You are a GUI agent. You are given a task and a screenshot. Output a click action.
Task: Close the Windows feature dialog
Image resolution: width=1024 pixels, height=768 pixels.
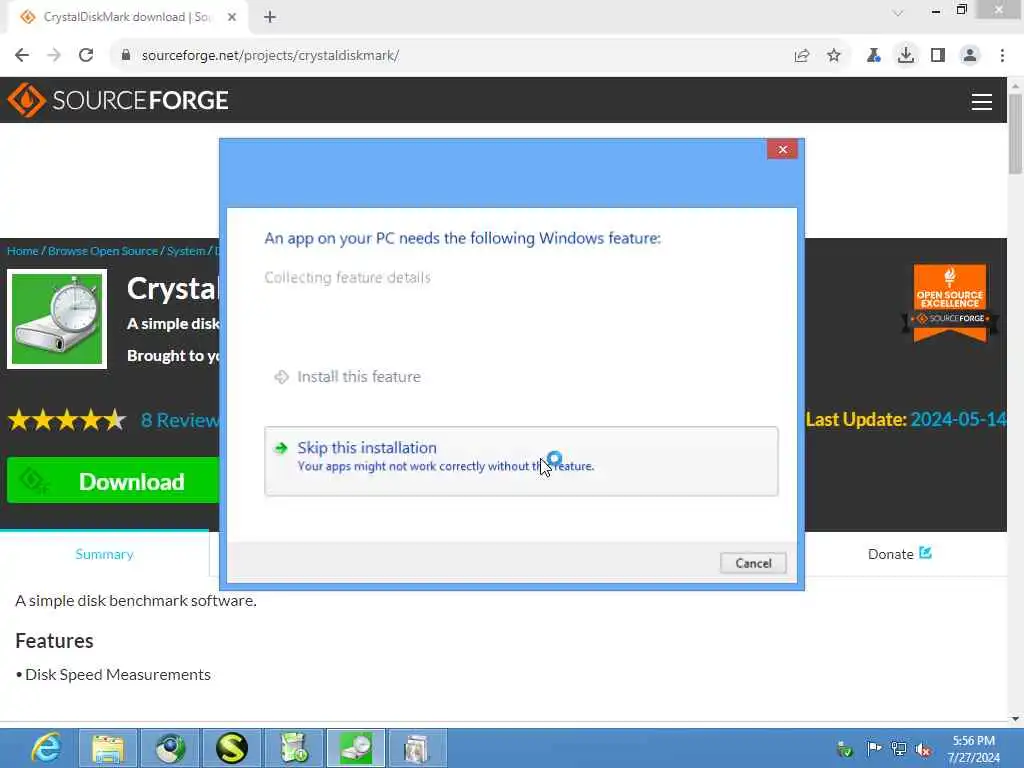point(782,150)
